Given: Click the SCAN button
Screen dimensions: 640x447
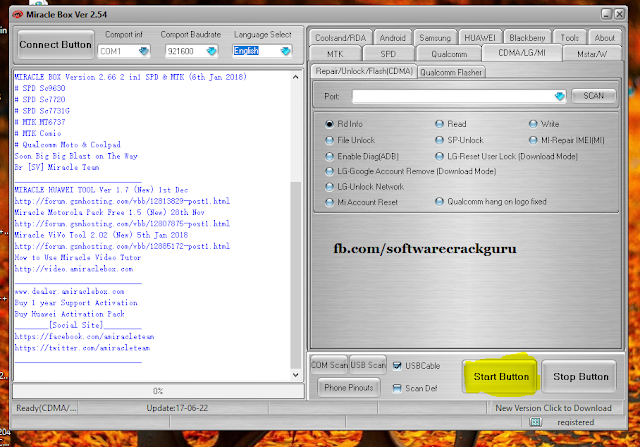Looking at the screenshot, I should [x=593, y=96].
